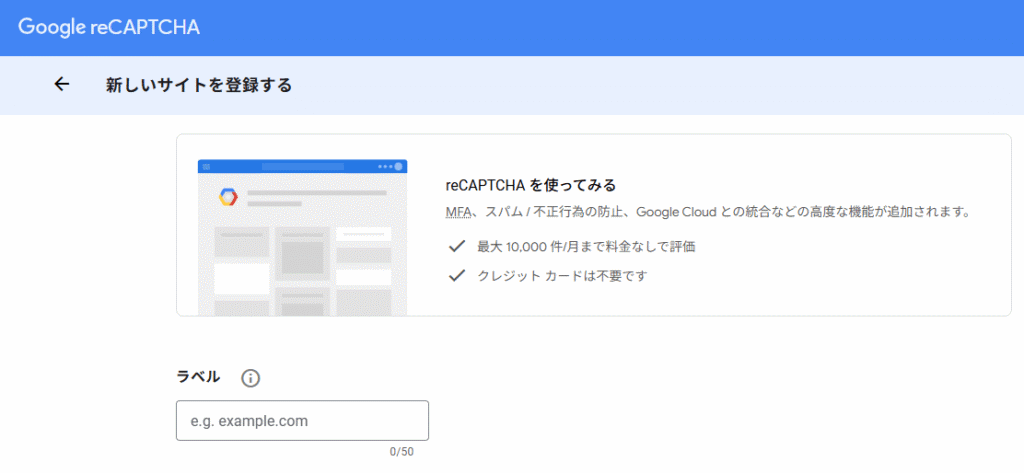This screenshot has width=1024, height=473.
Task: Click the クレジット カードは不要です text
Action: pos(562,275)
